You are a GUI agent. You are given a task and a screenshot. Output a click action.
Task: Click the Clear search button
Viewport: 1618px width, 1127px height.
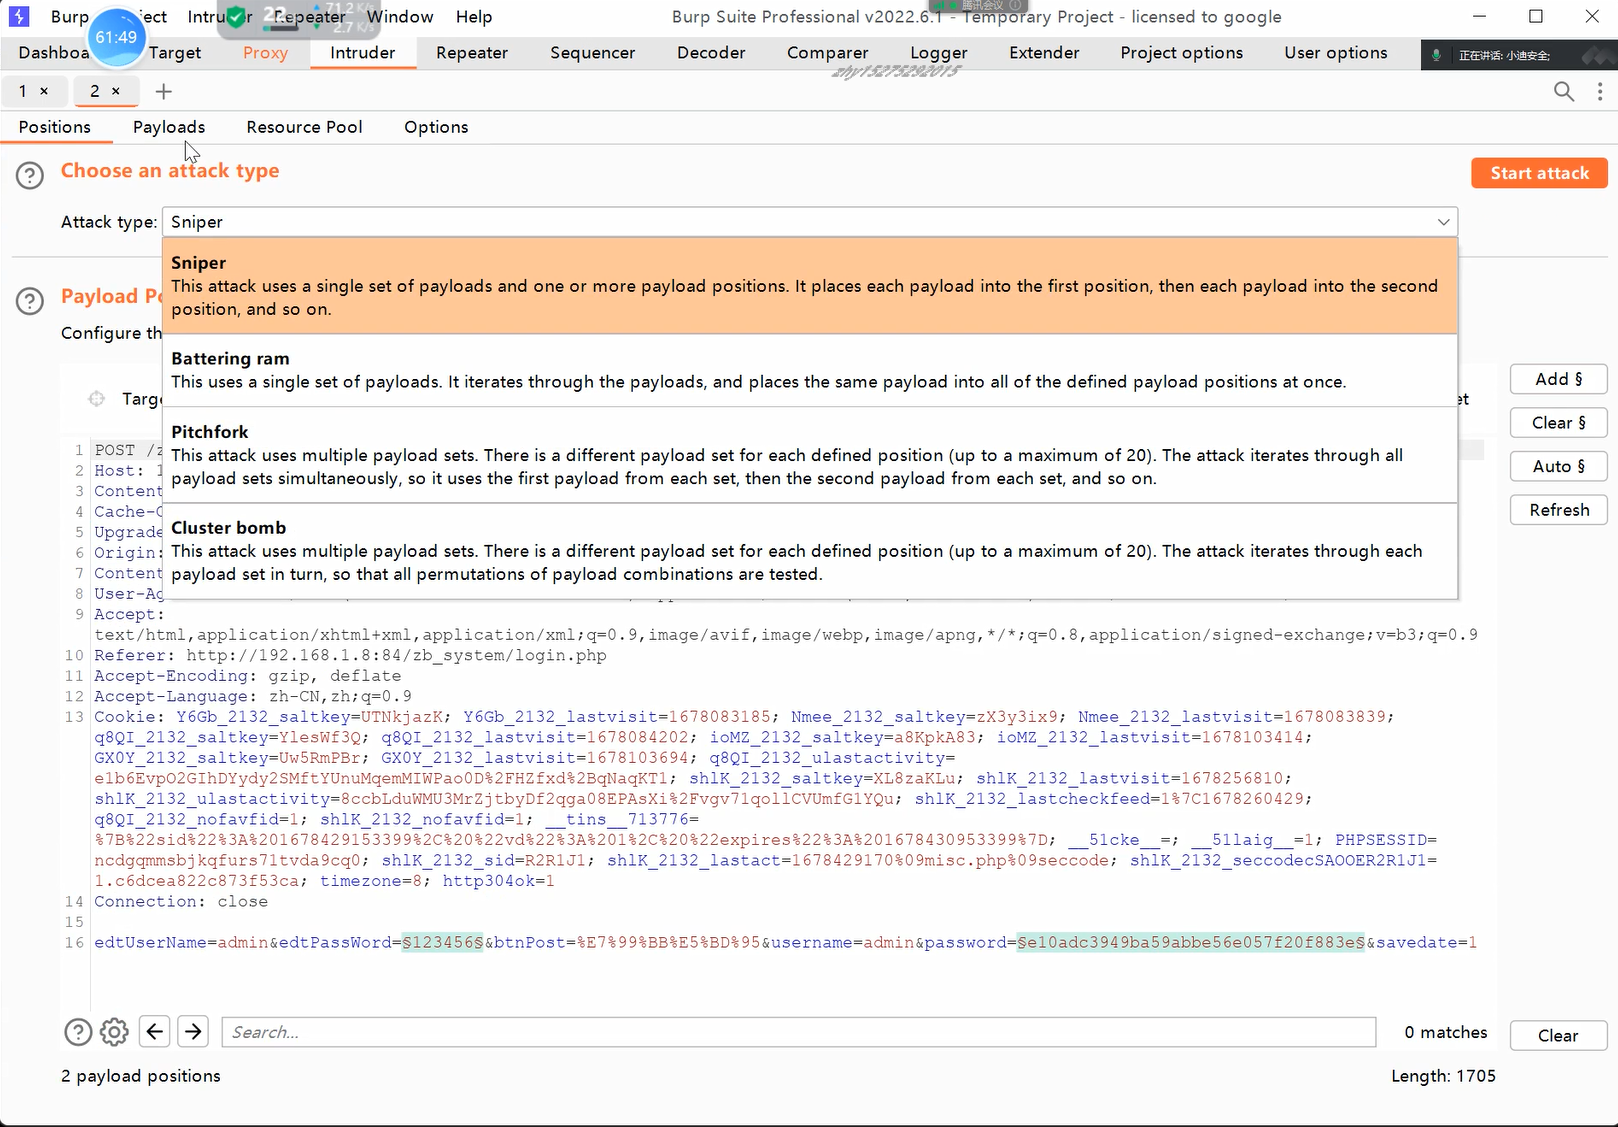click(x=1558, y=1035)
